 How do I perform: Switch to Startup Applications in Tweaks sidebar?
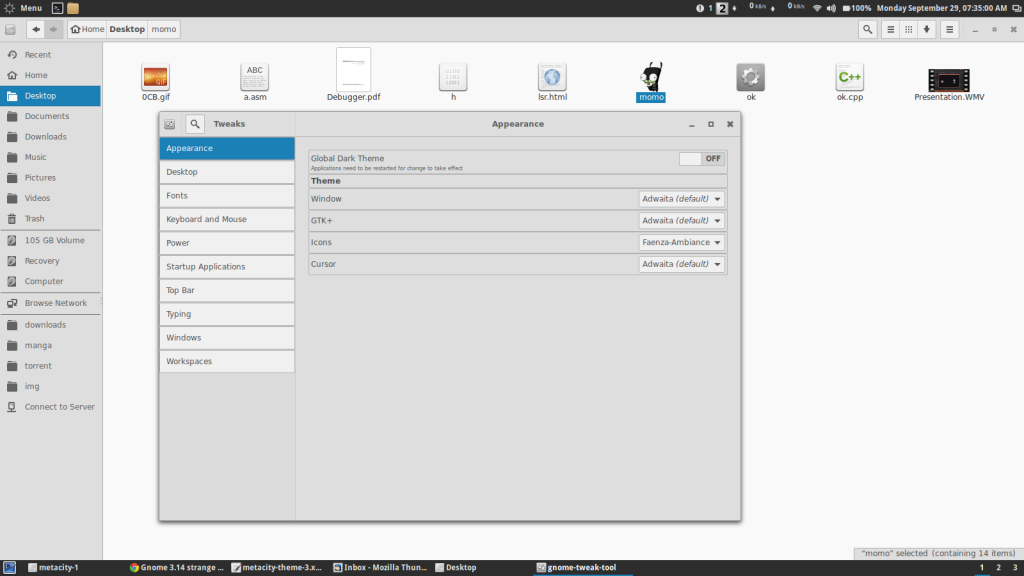[x=226, y=267]
